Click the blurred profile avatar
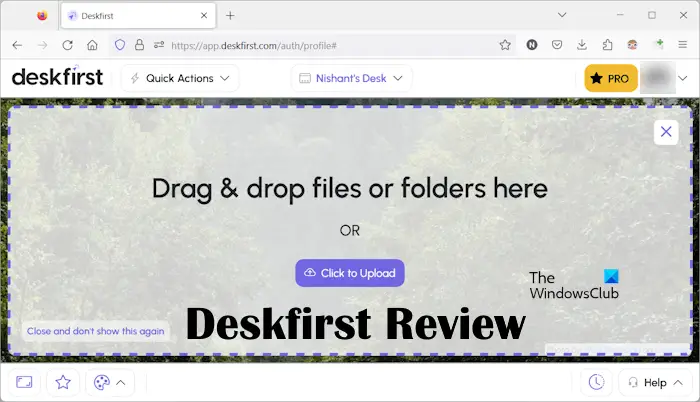This screenshot has width=700, height=402. (657, 78)
